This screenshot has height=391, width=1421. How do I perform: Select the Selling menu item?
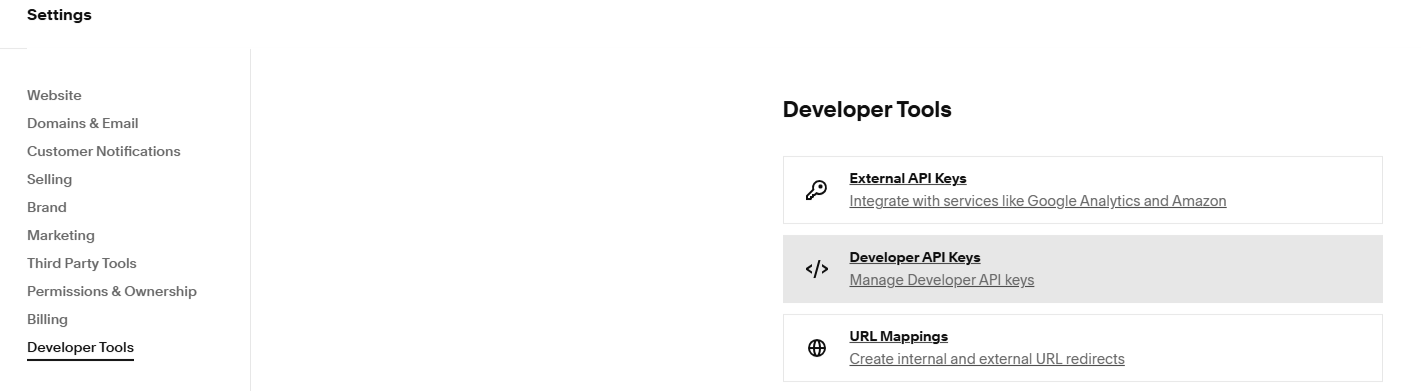(49, 179)
